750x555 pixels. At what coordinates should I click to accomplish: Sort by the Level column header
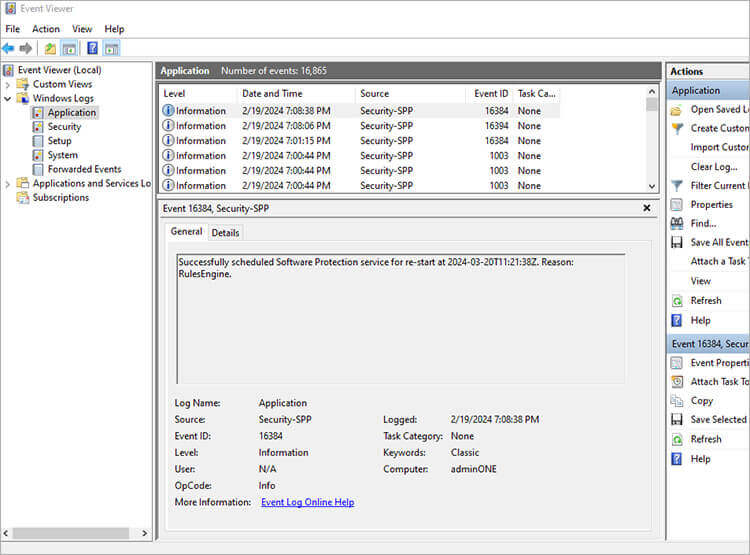click(199, 94)
